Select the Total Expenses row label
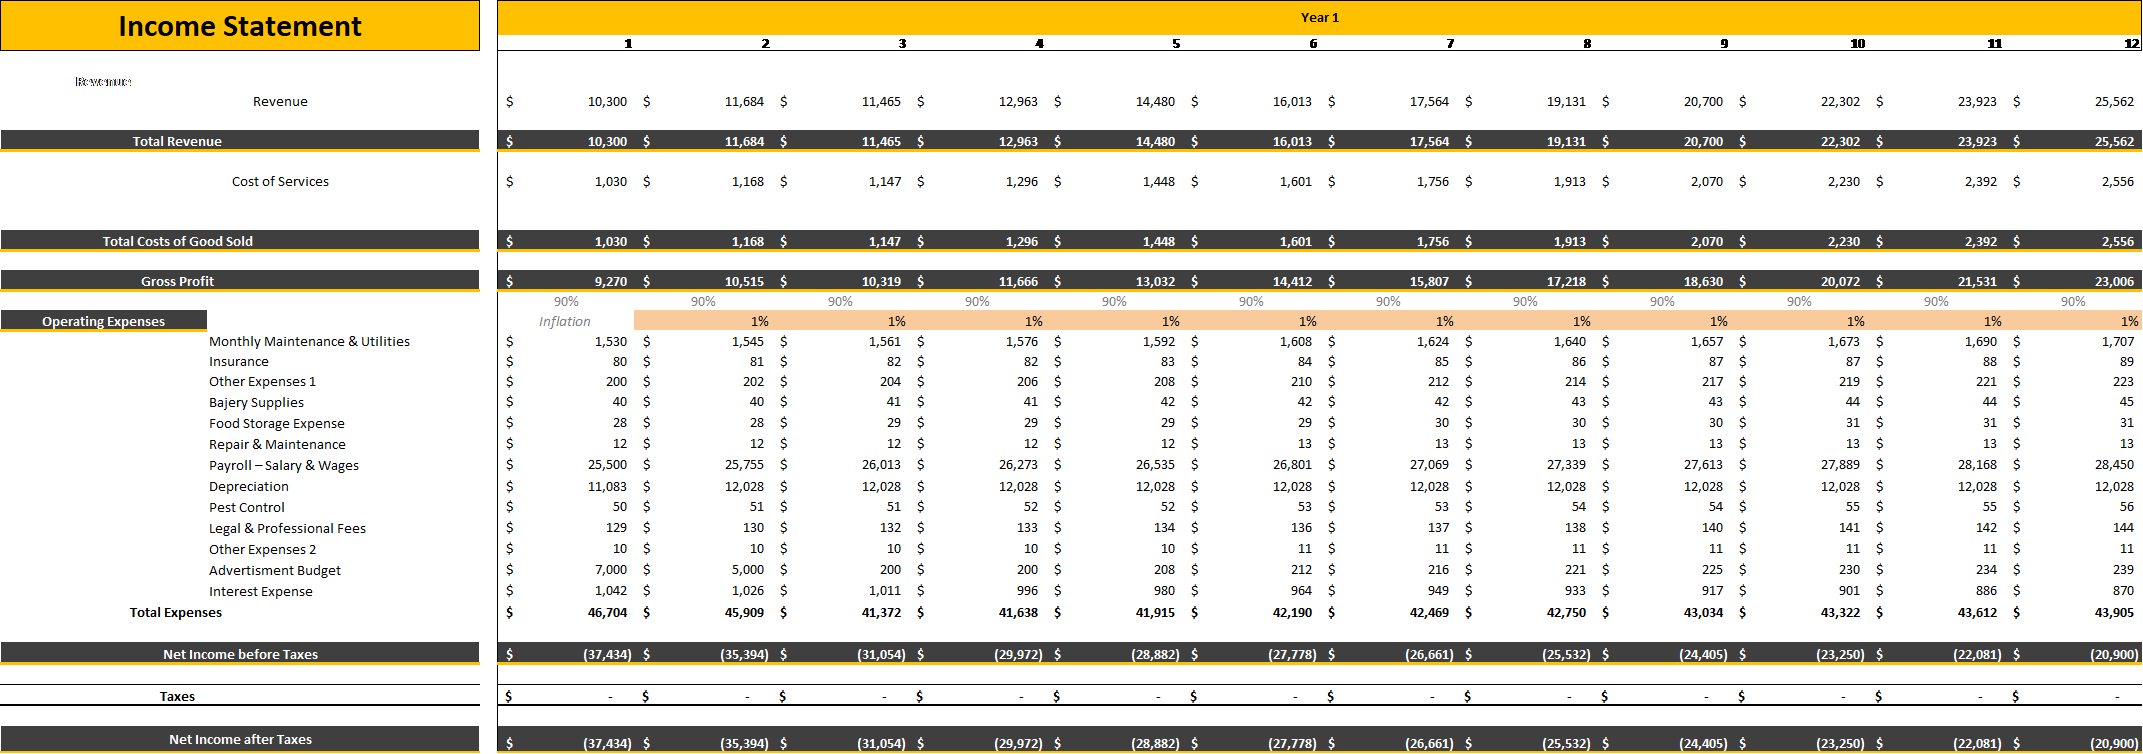This screenshot has height=754, width=2143. click(176, 612)
